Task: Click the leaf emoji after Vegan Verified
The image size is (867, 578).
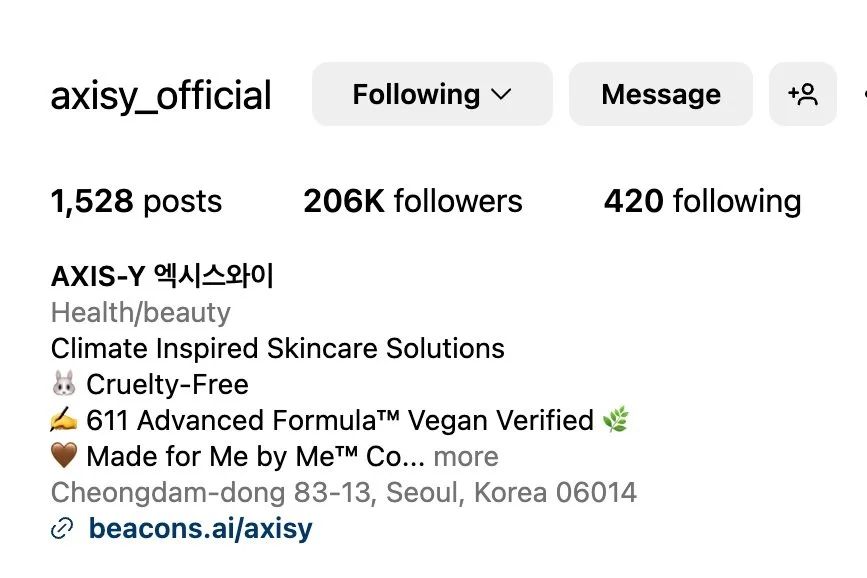Action: click(616, 419)
